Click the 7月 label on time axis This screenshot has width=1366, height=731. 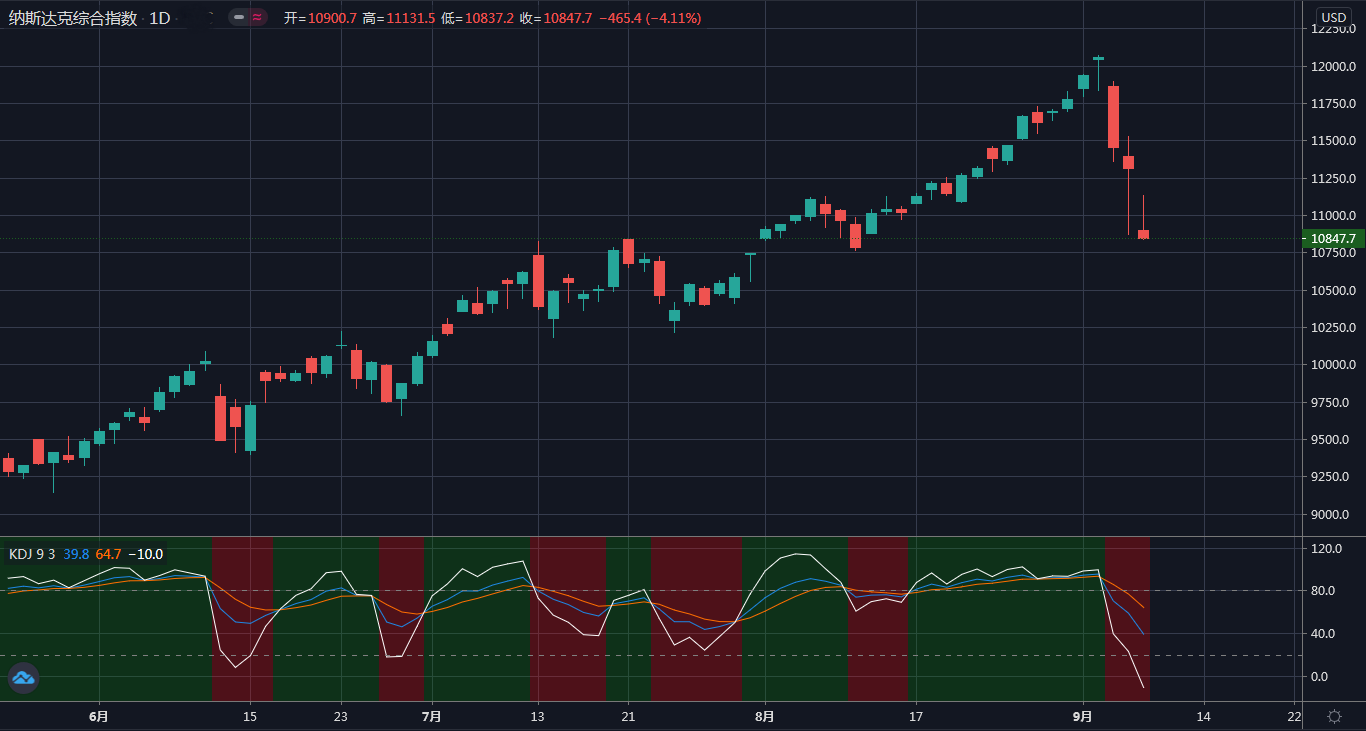coord(431,716)
